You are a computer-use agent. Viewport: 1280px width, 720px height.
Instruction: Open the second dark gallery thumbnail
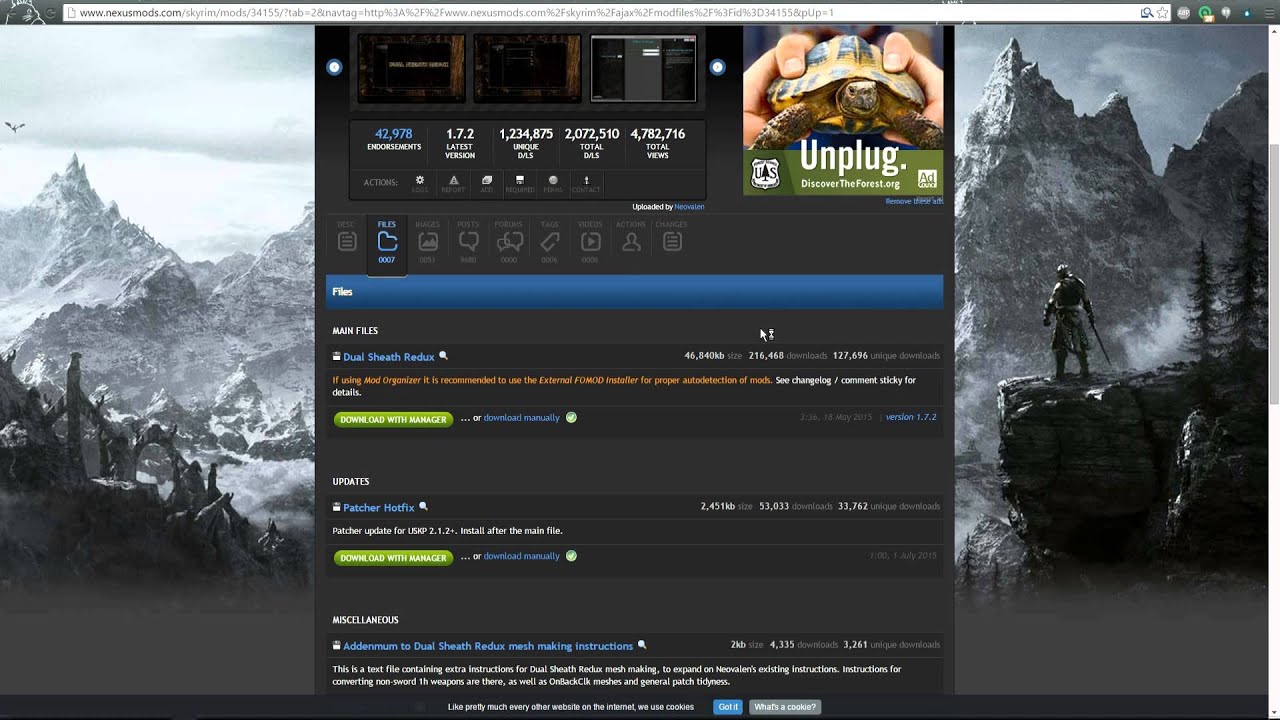click(x=527, y=68)
